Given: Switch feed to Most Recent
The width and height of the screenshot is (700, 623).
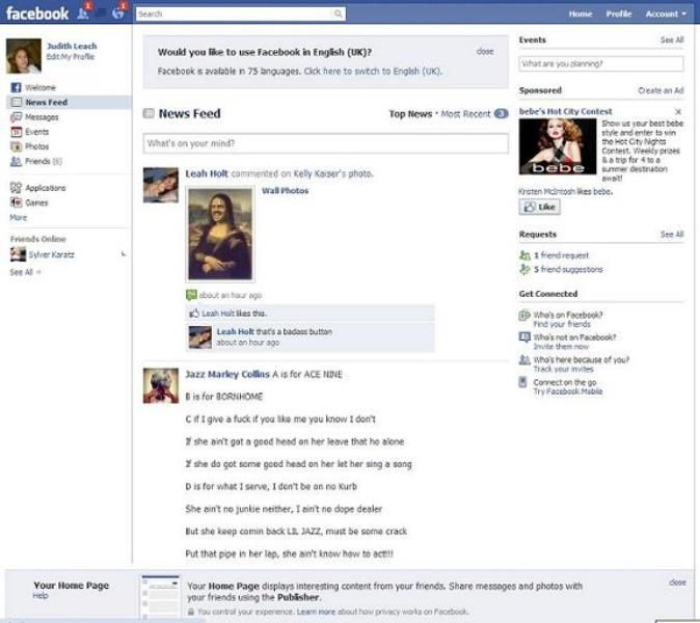Looking at the screenshot, I should pos(466,114).
